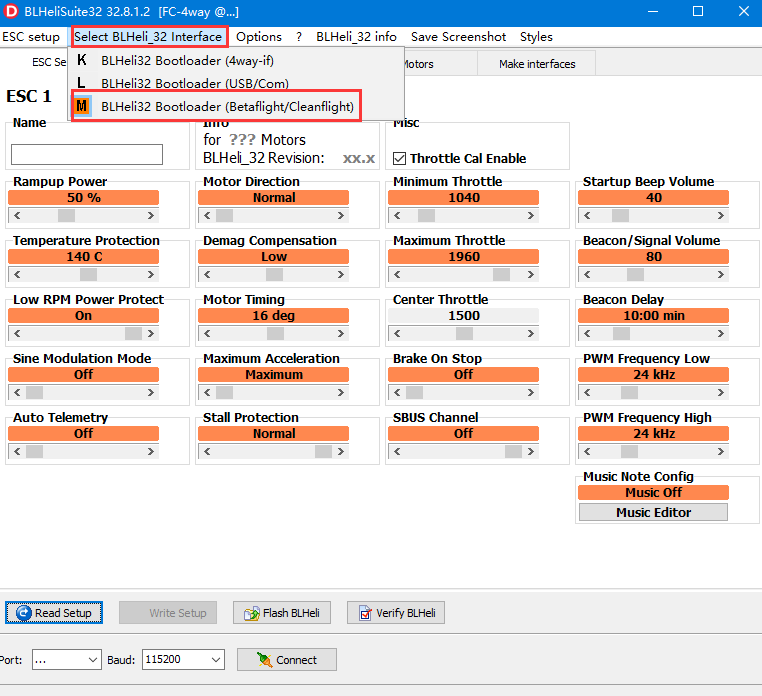
Task: Increase Startup Beep Volume with right arrow
Action: pos(721,215)
